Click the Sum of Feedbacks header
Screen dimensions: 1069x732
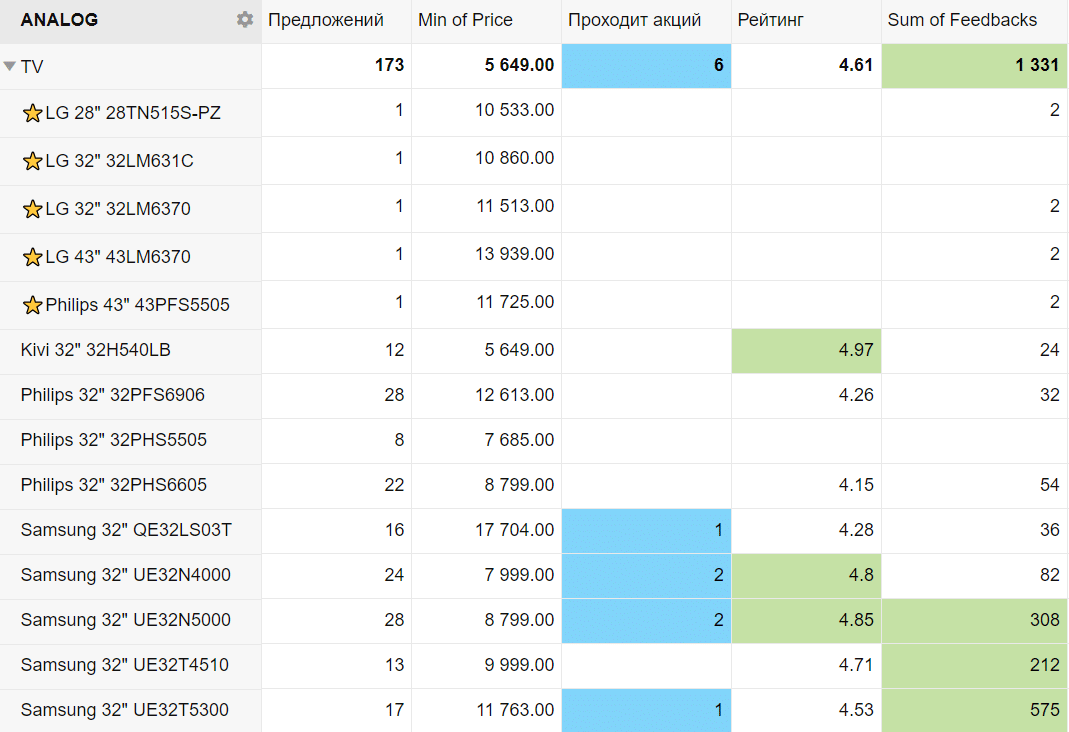(962, 20)
